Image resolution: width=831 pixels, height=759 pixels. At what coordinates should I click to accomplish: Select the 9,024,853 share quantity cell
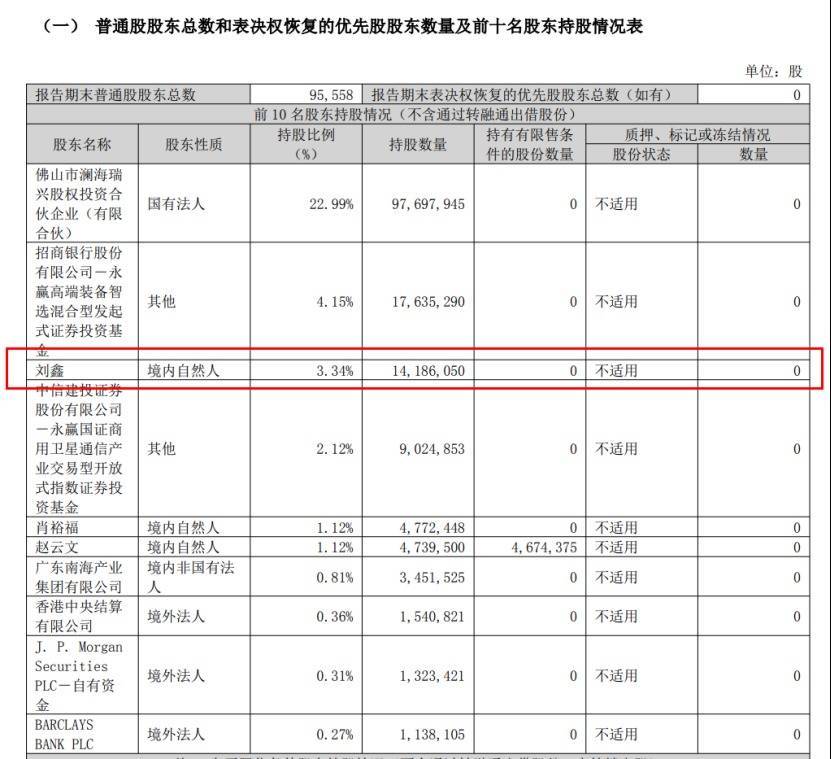pyautogui.click(x=427, y=449)
